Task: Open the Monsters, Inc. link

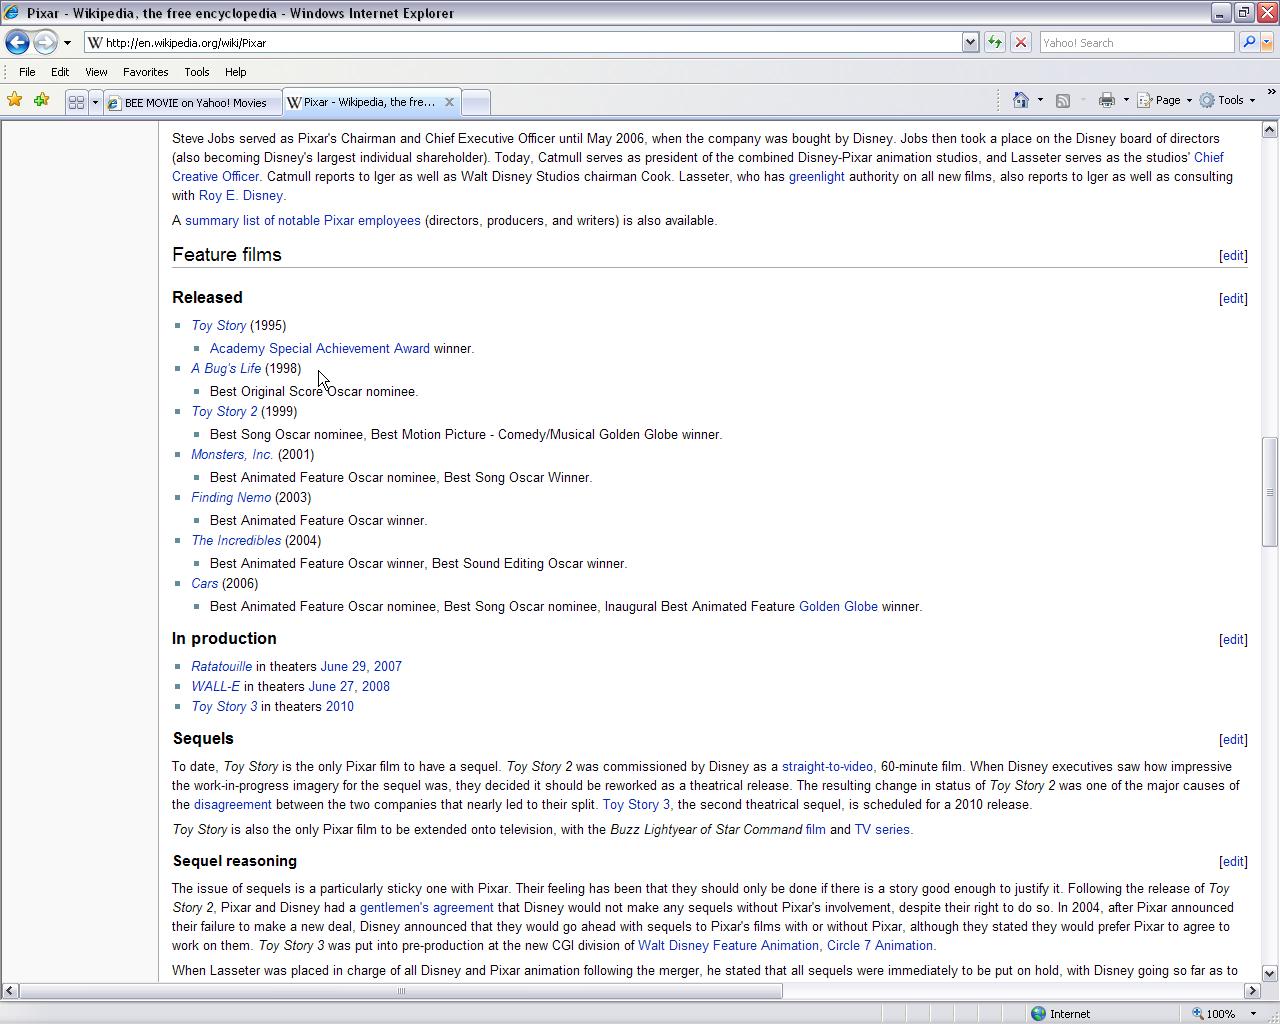Action: coord(232,455)
